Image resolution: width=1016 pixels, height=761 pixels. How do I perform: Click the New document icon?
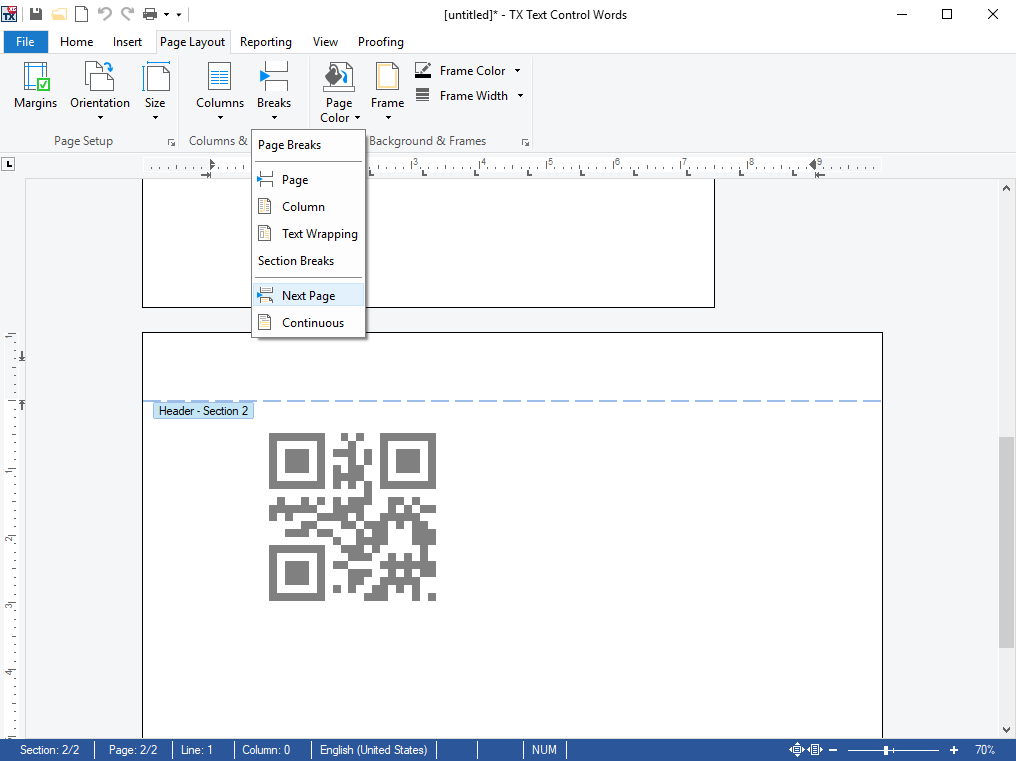coord(82,14)
